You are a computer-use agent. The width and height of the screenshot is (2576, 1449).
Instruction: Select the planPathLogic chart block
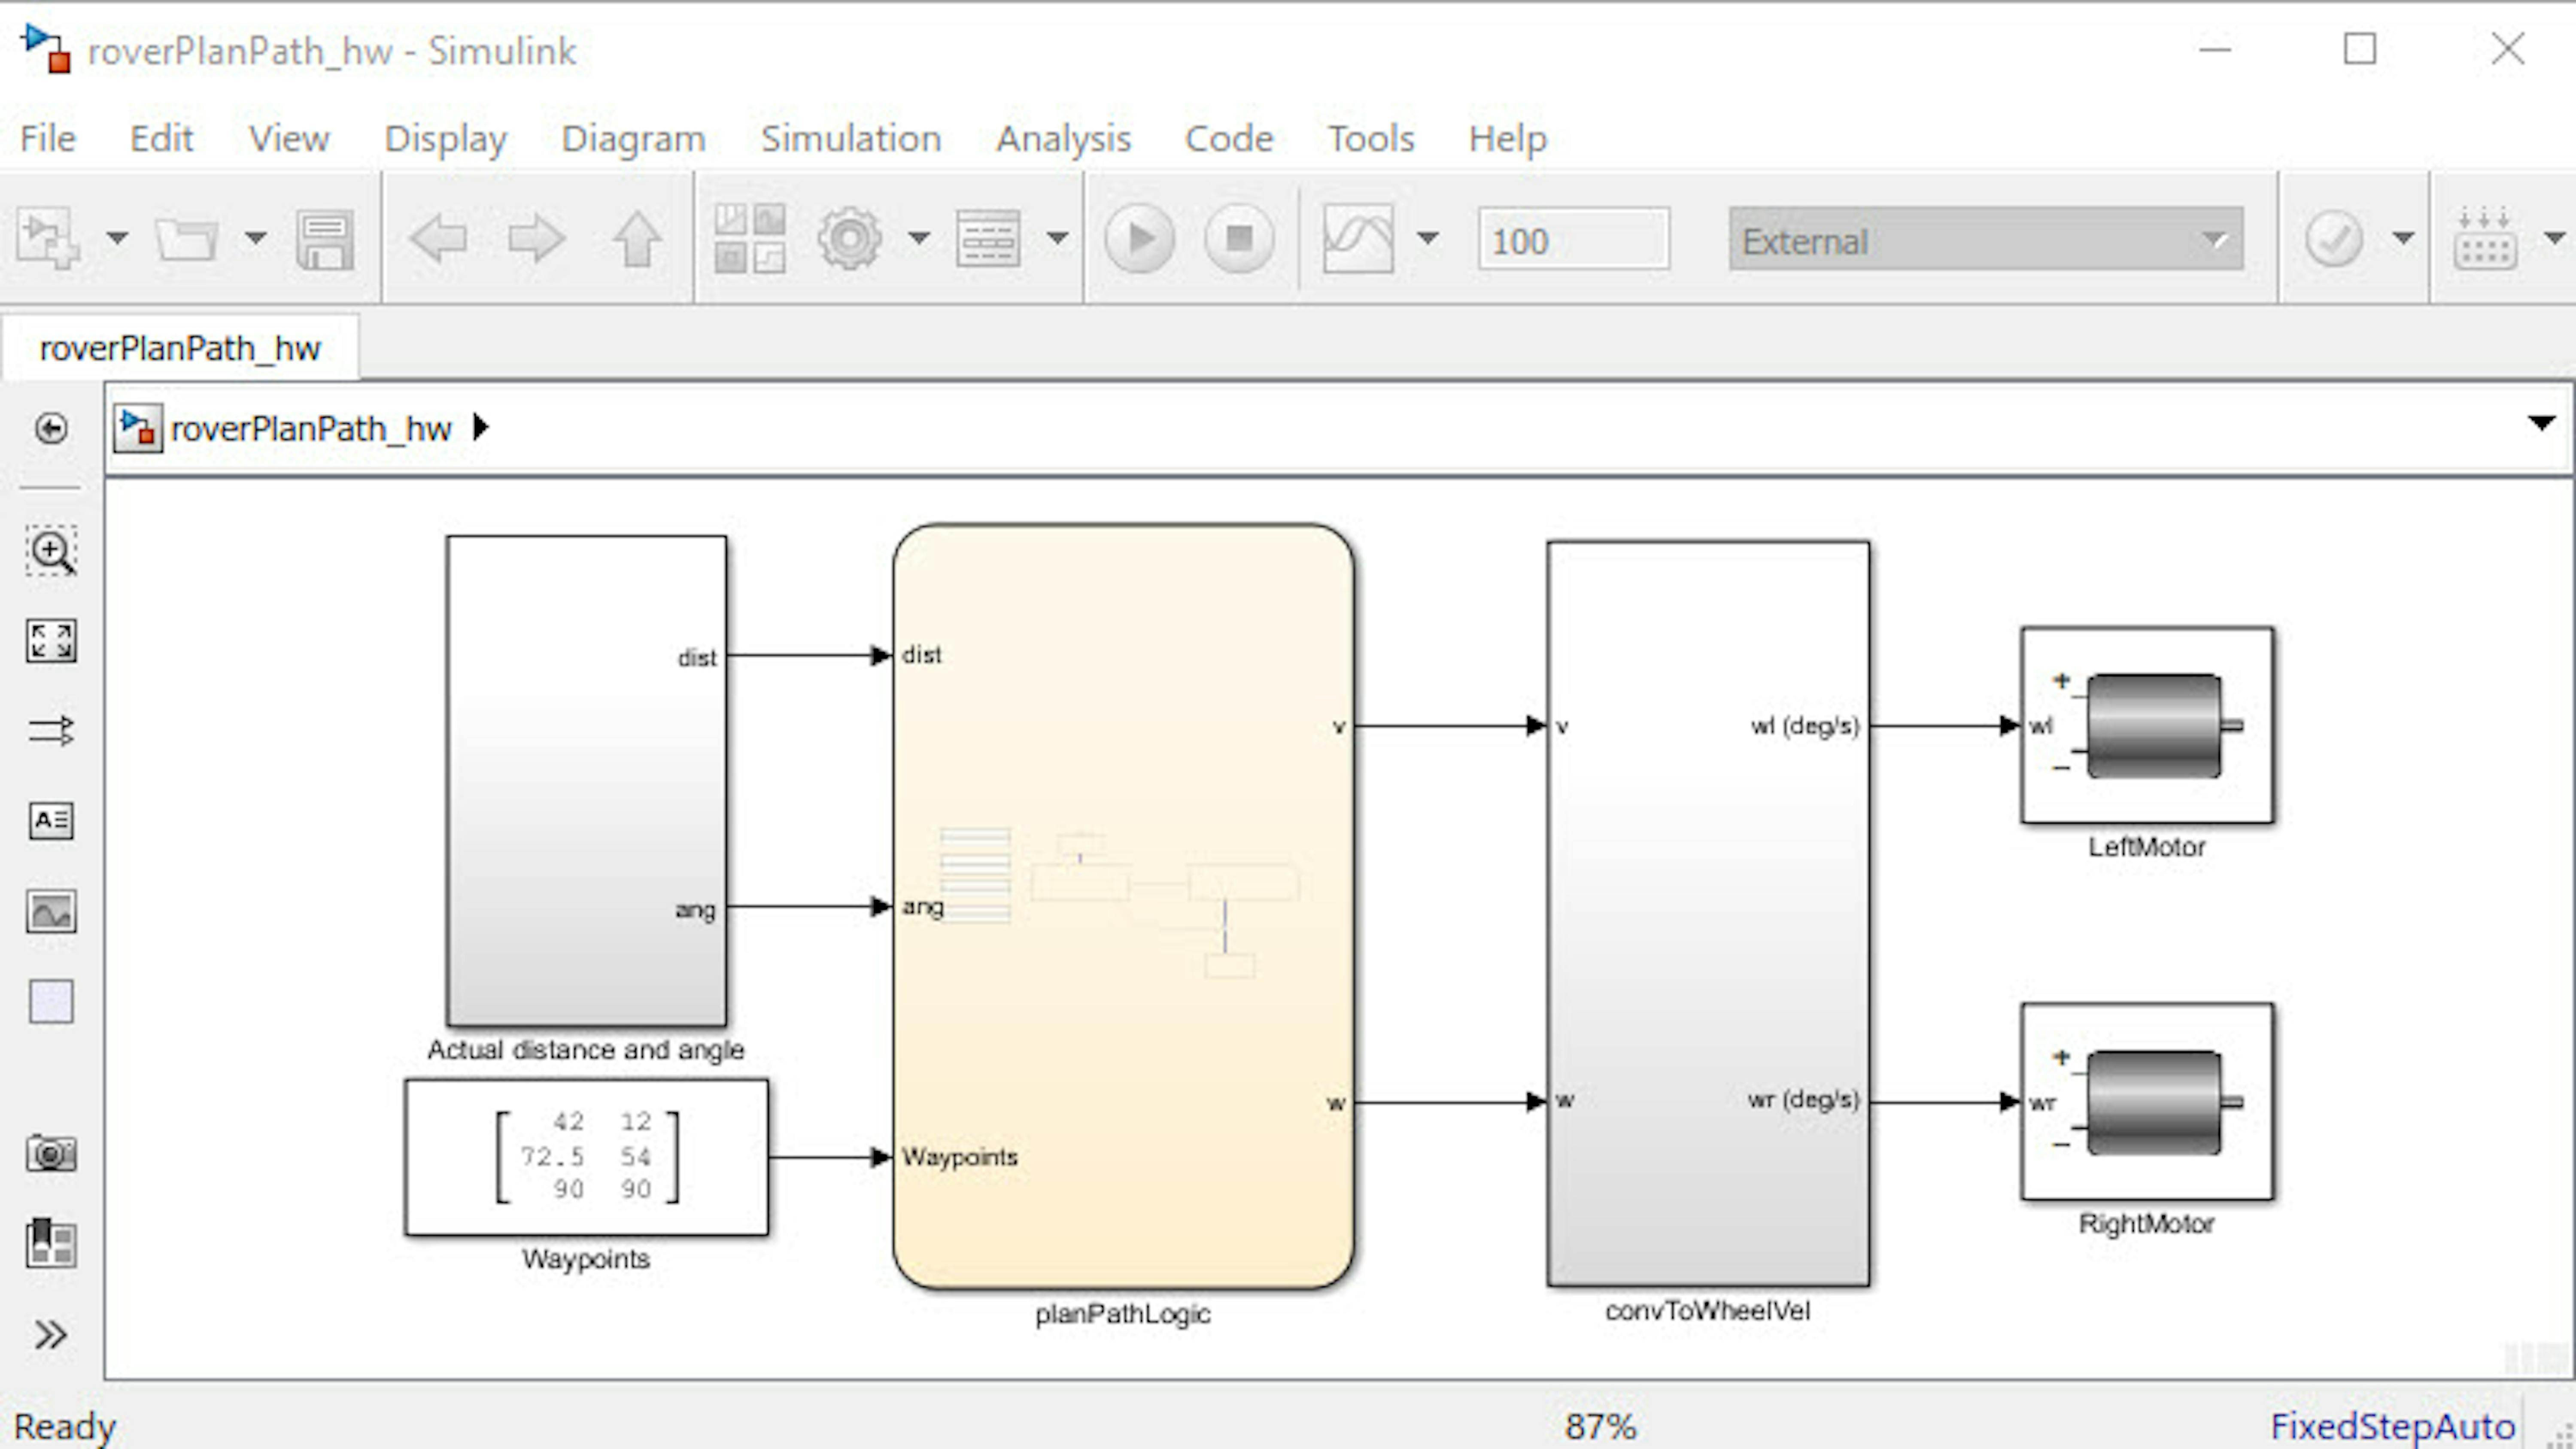tap(1123, 906)
